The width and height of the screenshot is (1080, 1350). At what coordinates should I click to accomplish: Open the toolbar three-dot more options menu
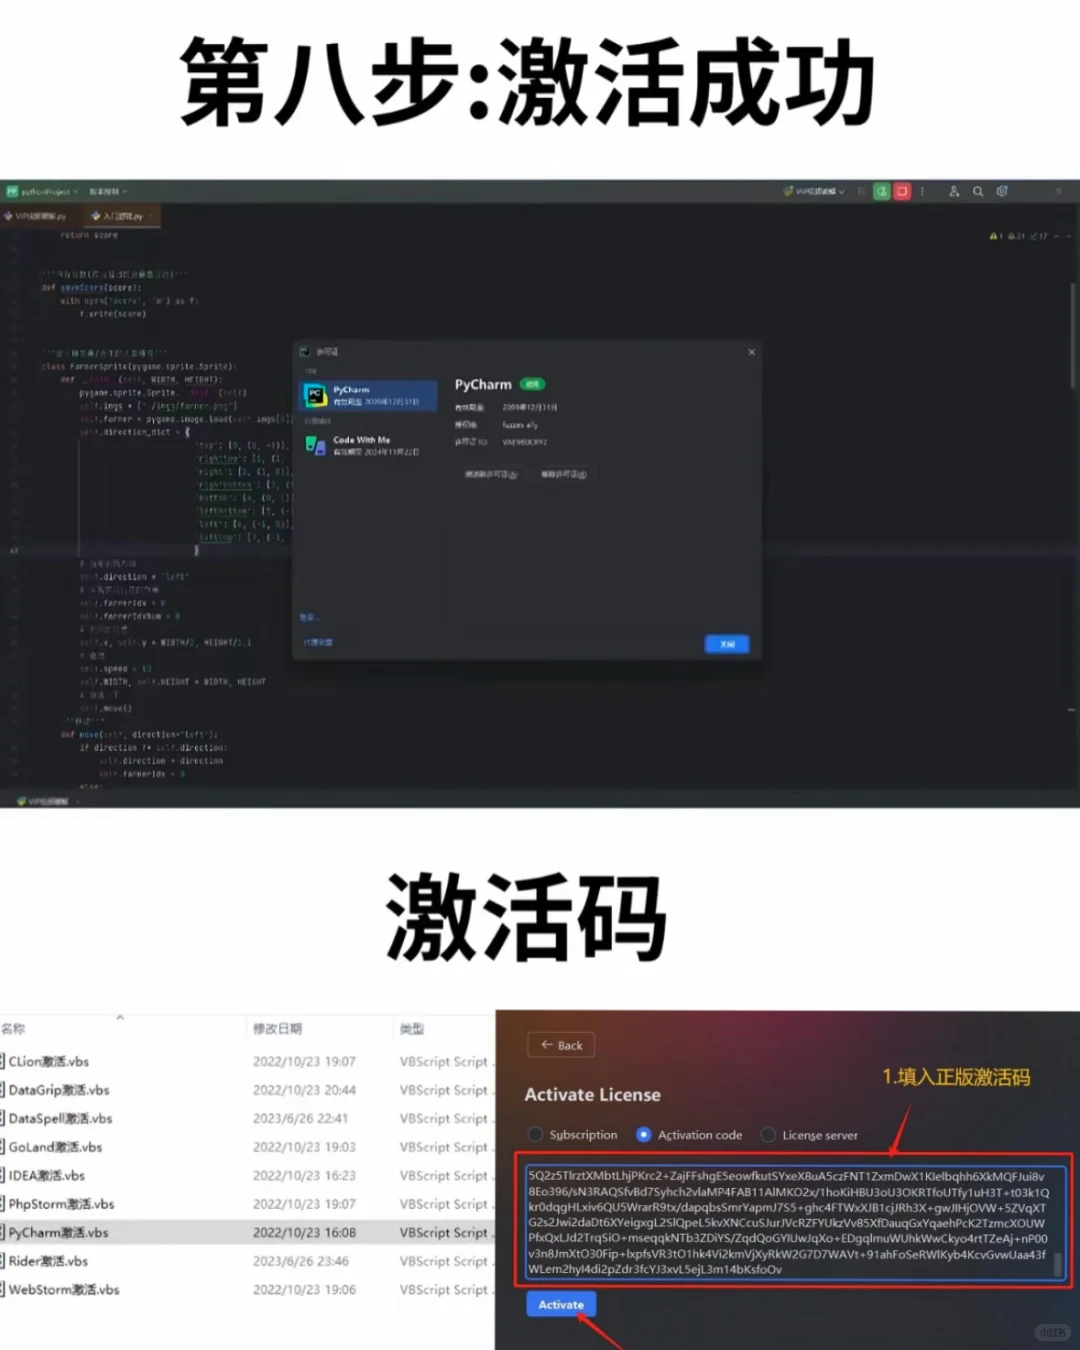tap(922, 191)
